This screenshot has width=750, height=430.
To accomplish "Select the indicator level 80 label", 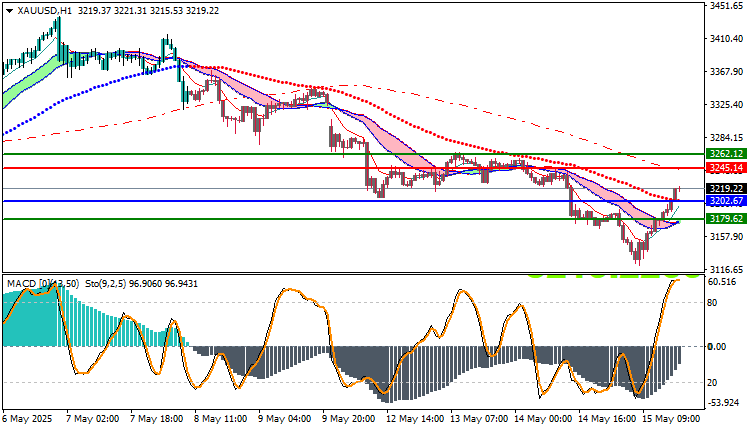I will pyautogui.click(x=712, y=302).
